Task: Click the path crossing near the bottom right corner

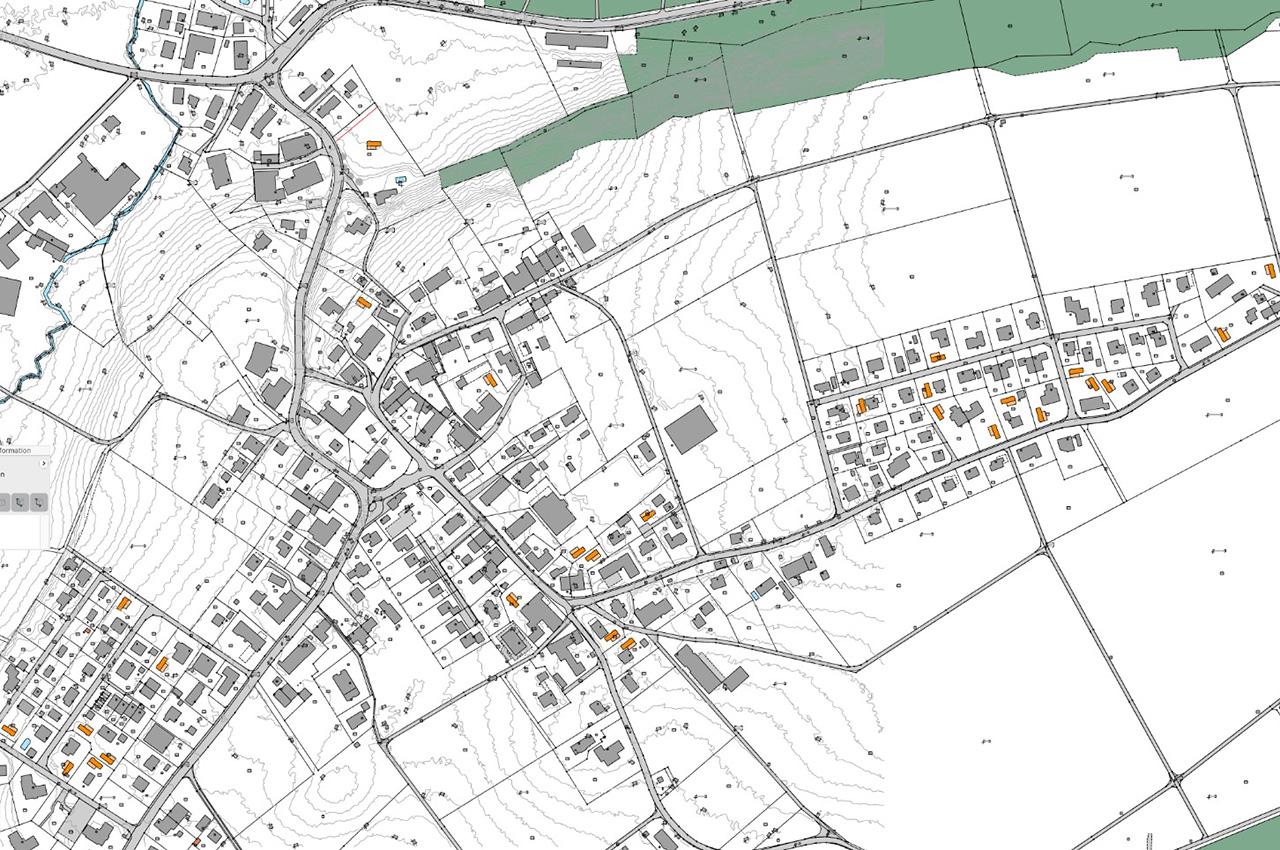Action: 1176,778
